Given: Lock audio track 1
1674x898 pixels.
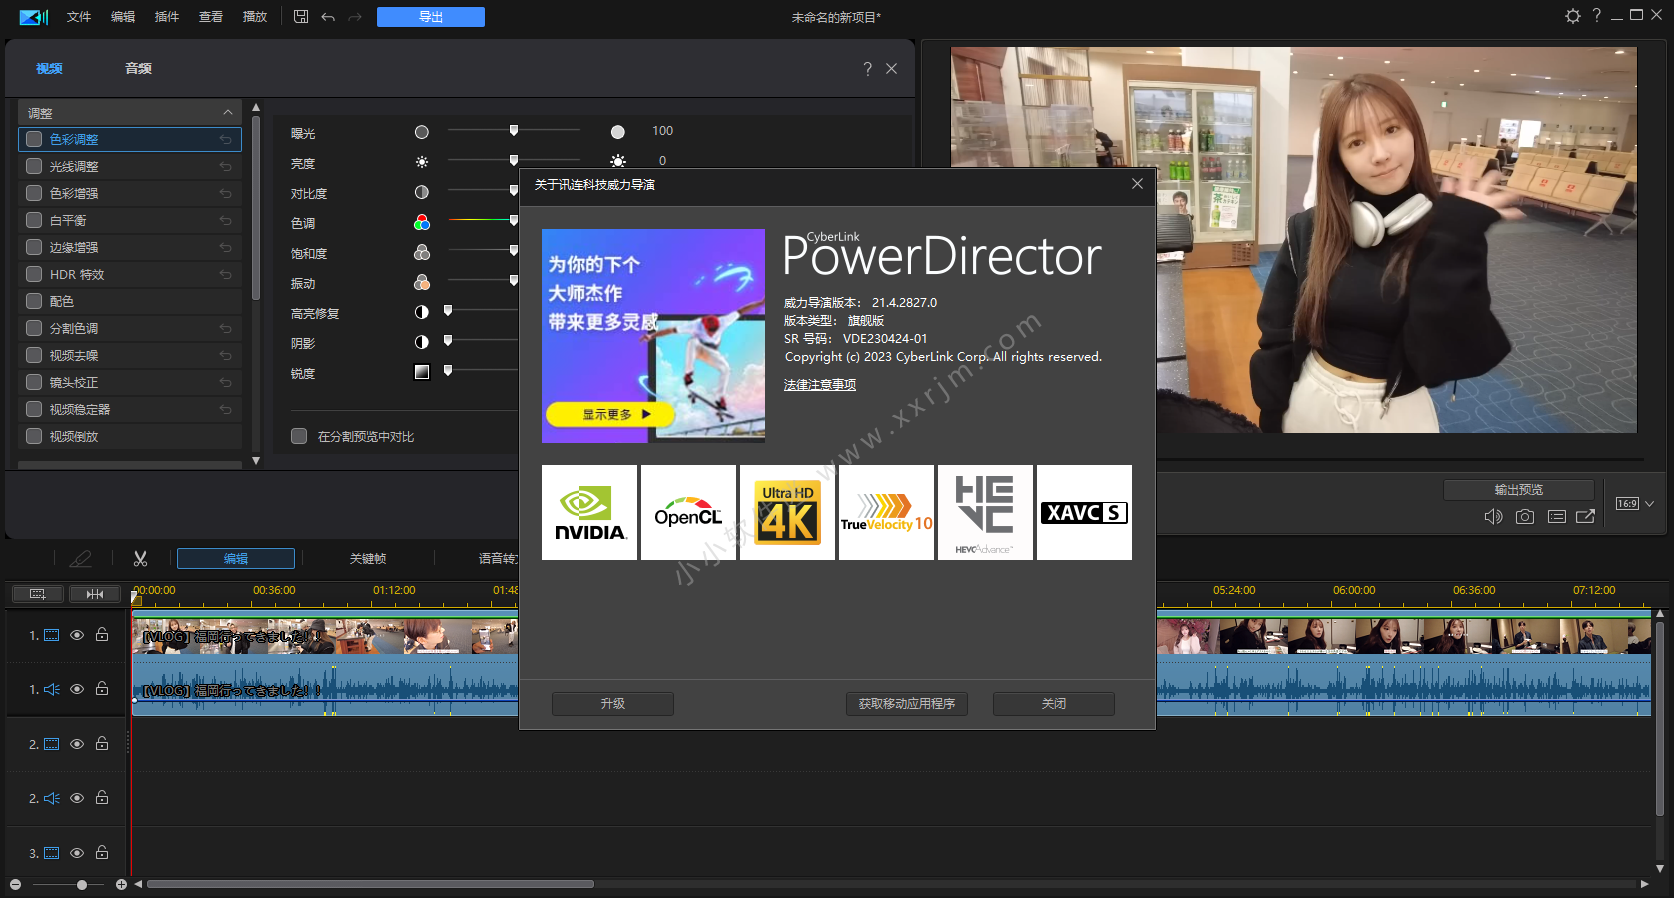Looking at the screenshot, I should pyautogui.click(x=102, y=689).
